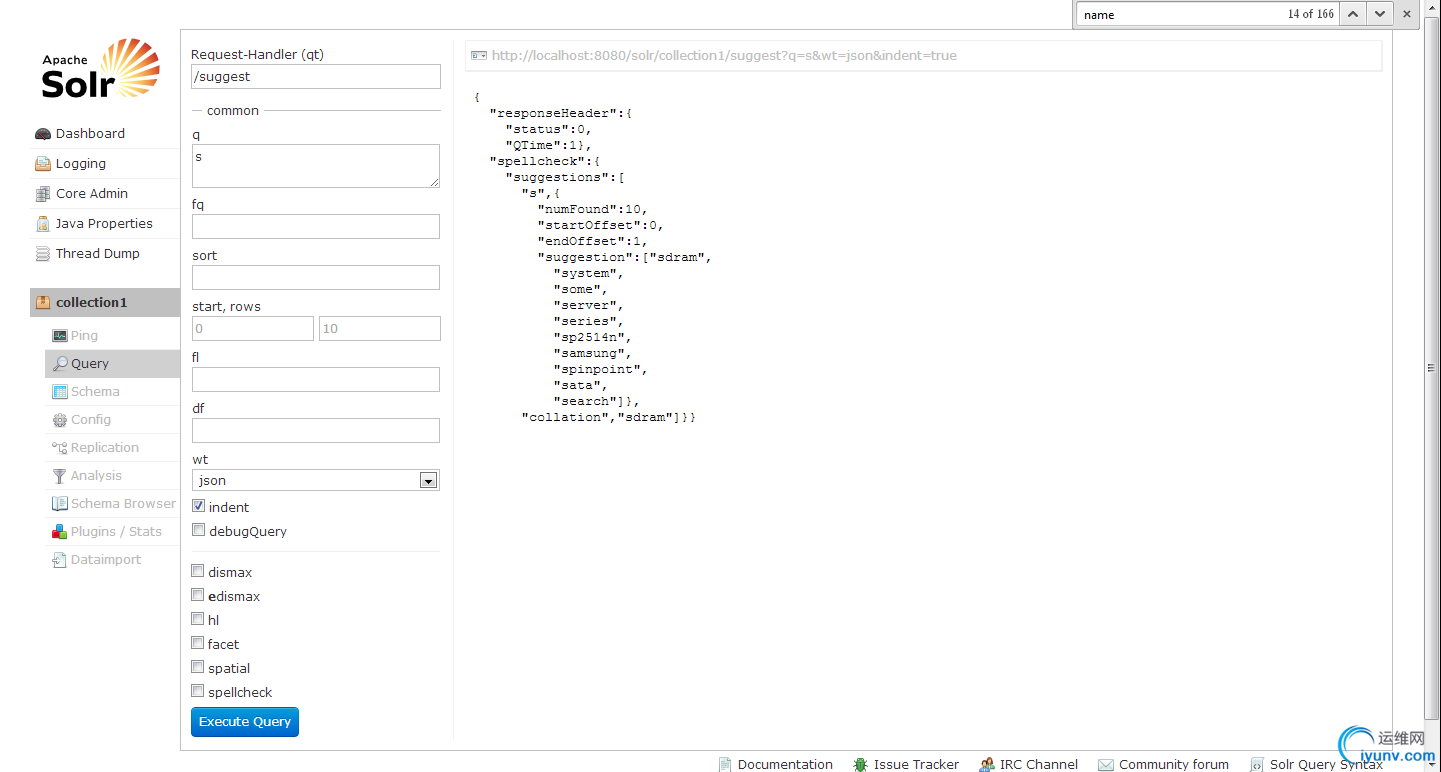Click the df default field input
The image size is (1441, 772).
coord(316,430)
